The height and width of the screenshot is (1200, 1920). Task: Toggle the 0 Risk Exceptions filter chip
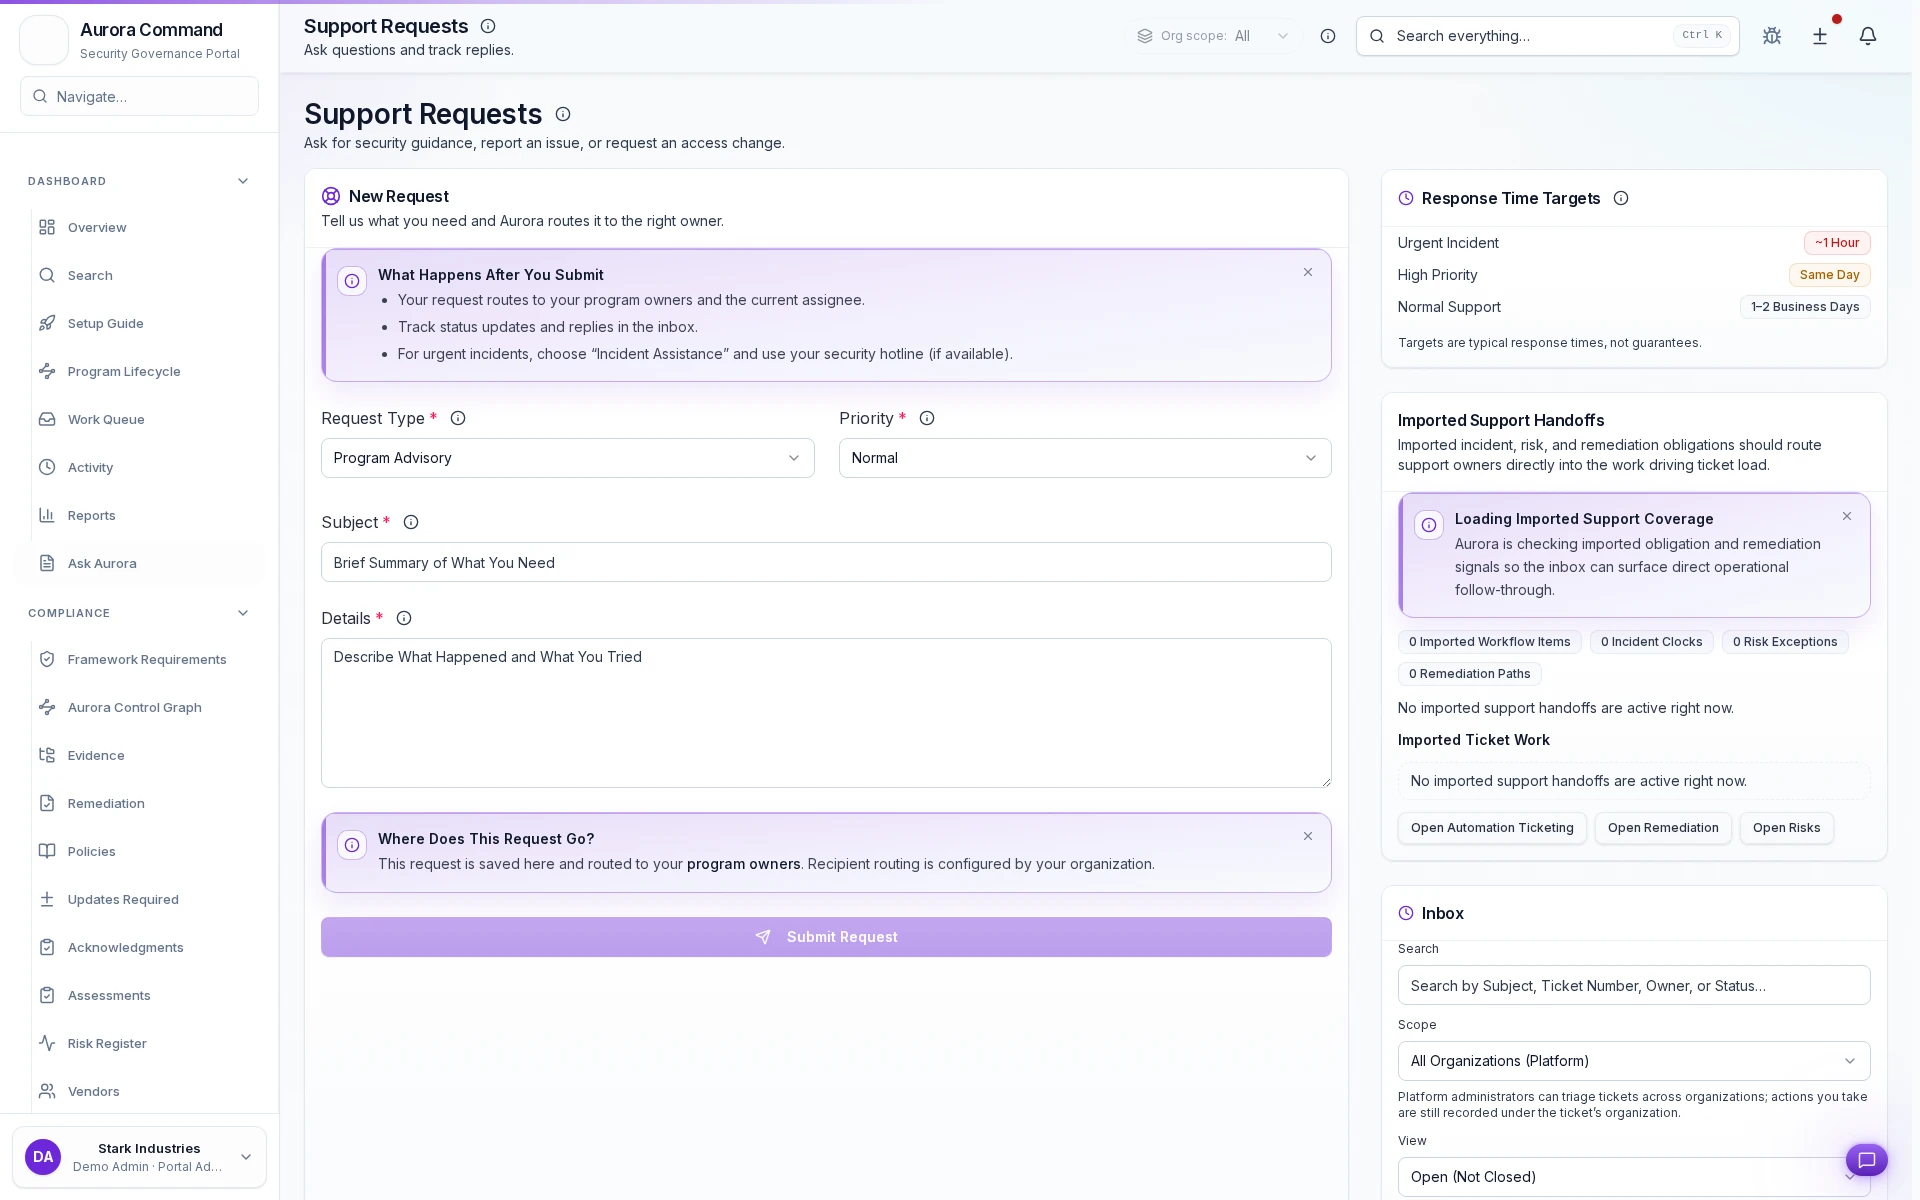(1785, 641)
